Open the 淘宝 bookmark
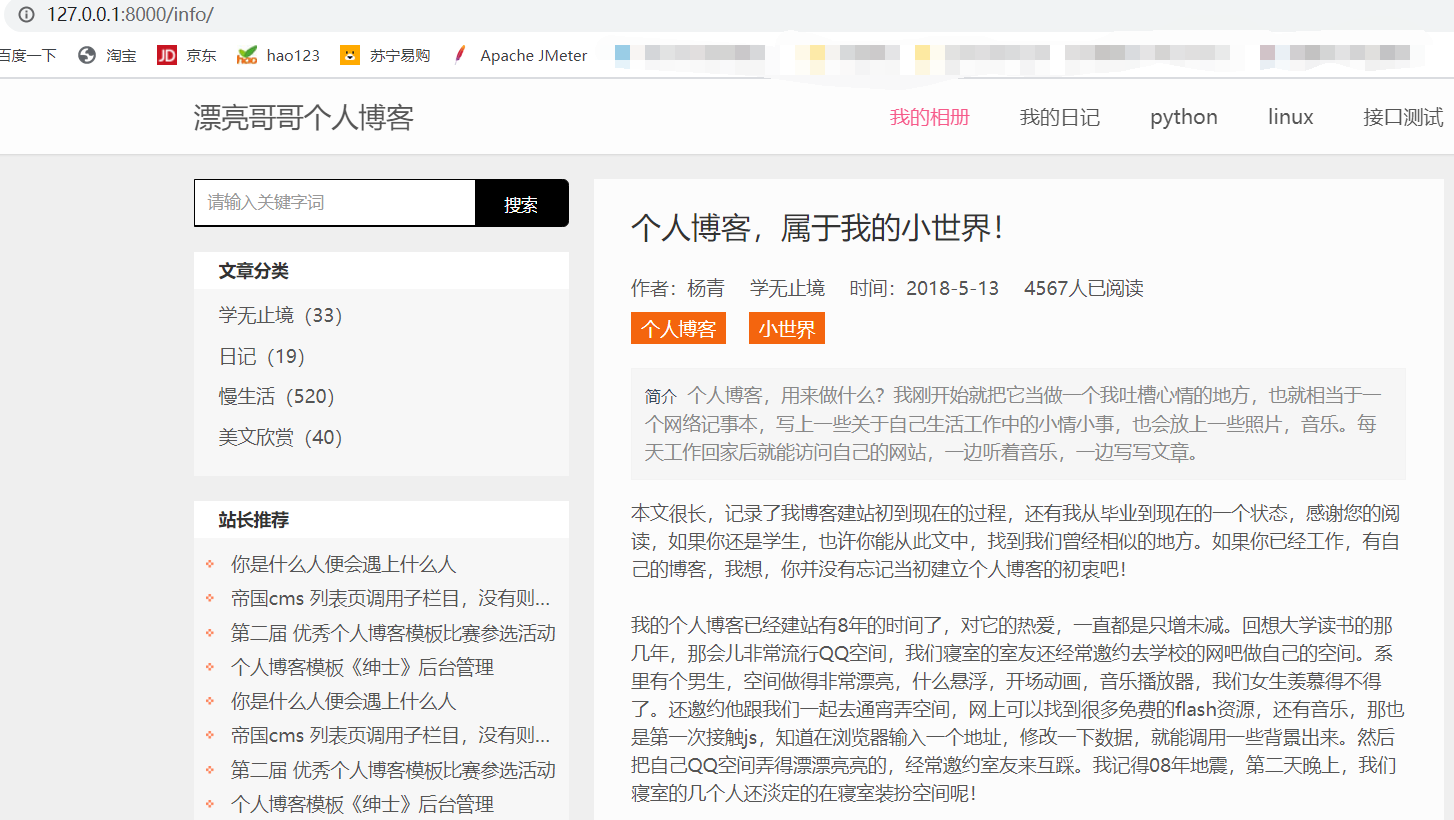Viewport: 1454px width, 820px height. point(107,56)
